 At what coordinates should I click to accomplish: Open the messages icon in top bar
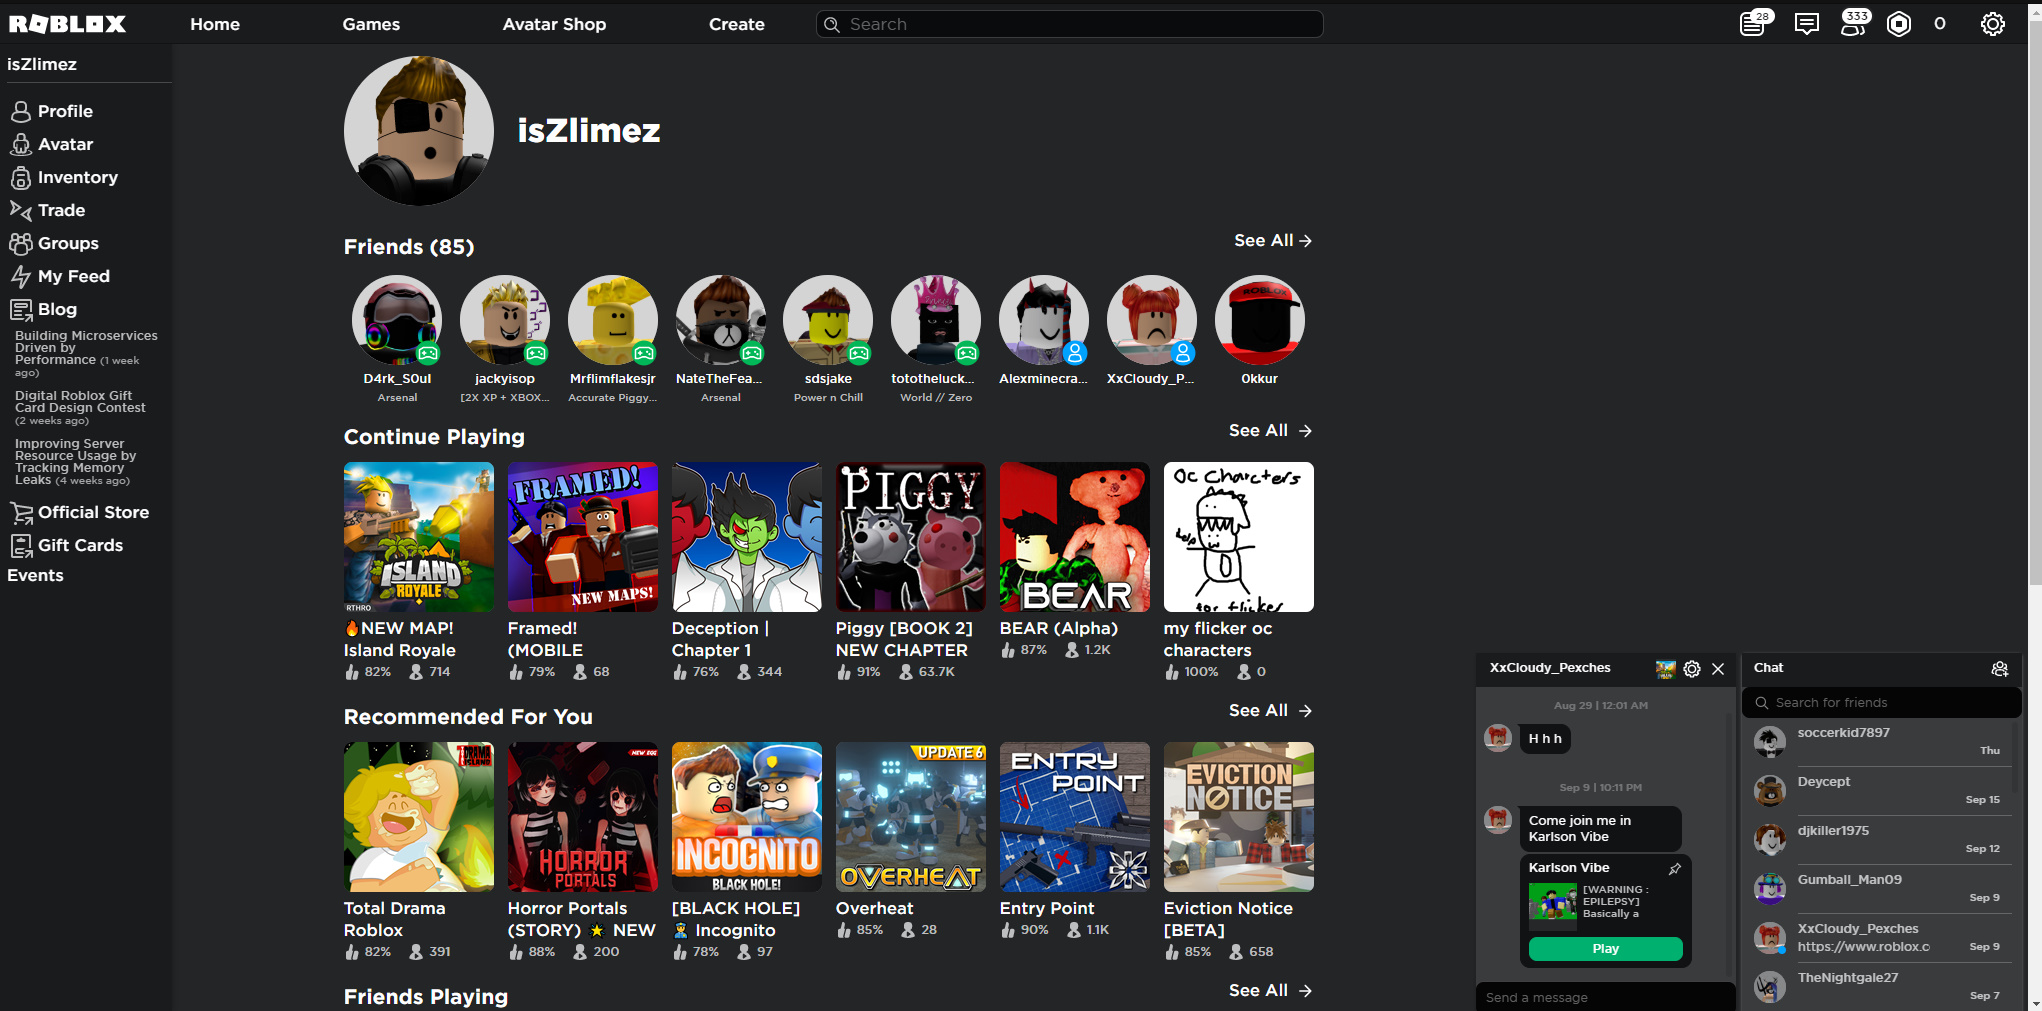[x=1806, y=24]
